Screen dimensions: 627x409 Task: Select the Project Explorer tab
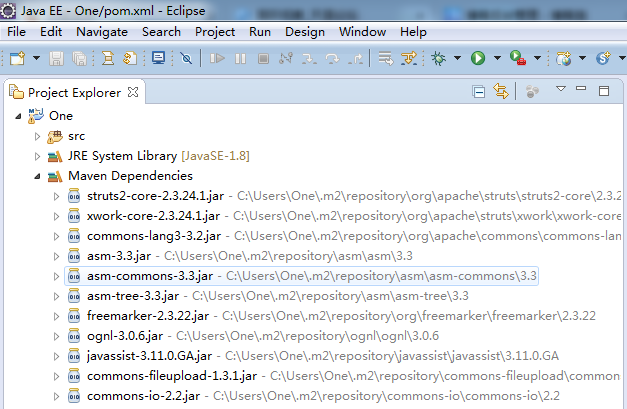coord(74,93)
